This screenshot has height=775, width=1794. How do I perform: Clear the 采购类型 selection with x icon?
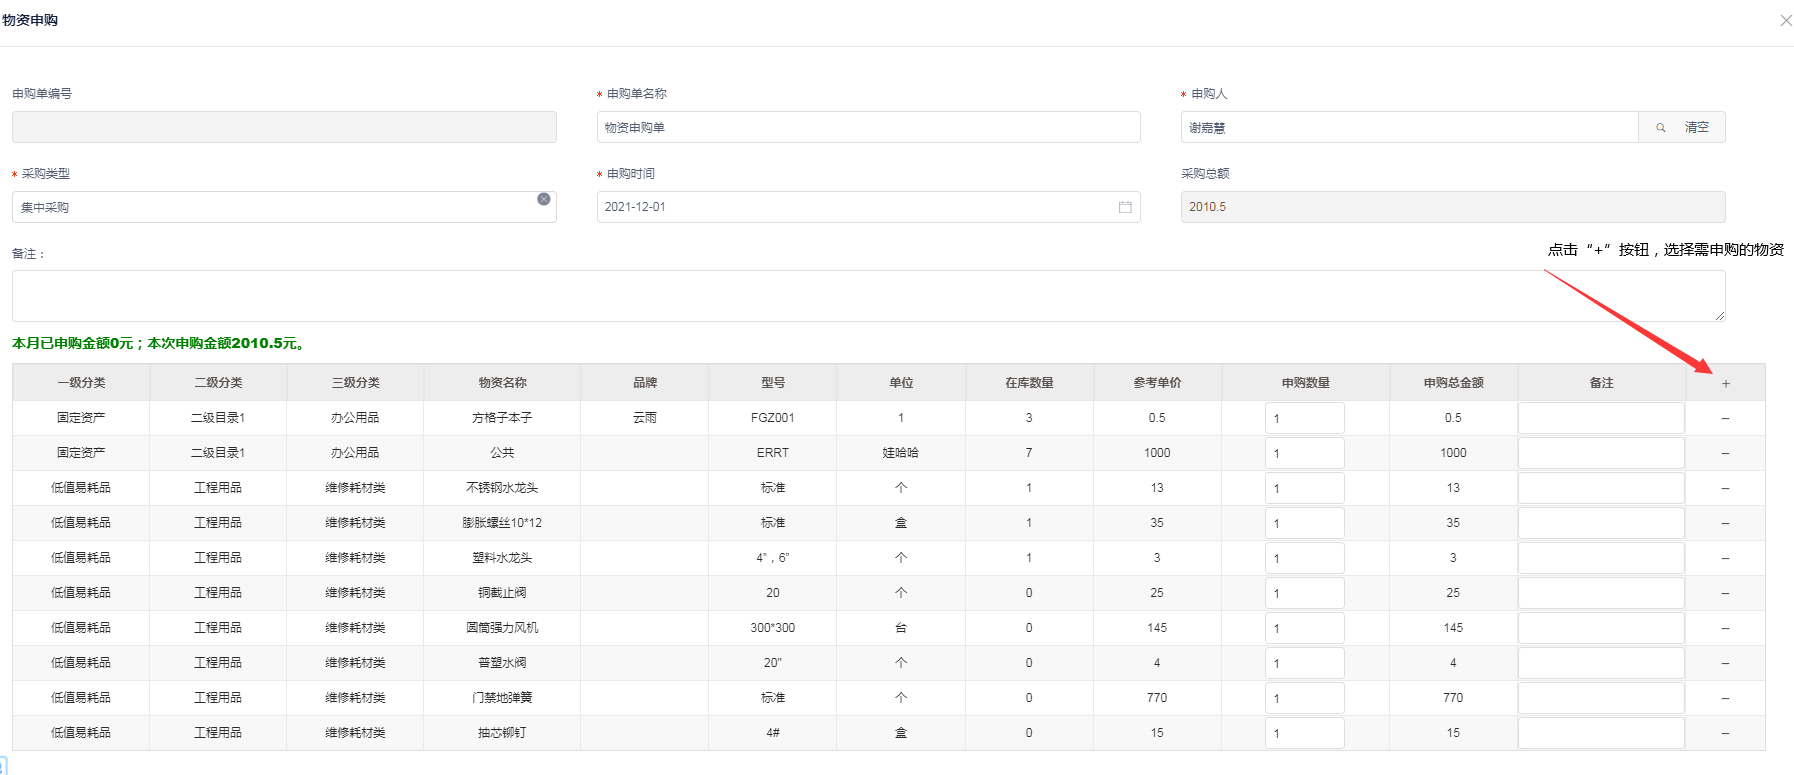[543, 199]
